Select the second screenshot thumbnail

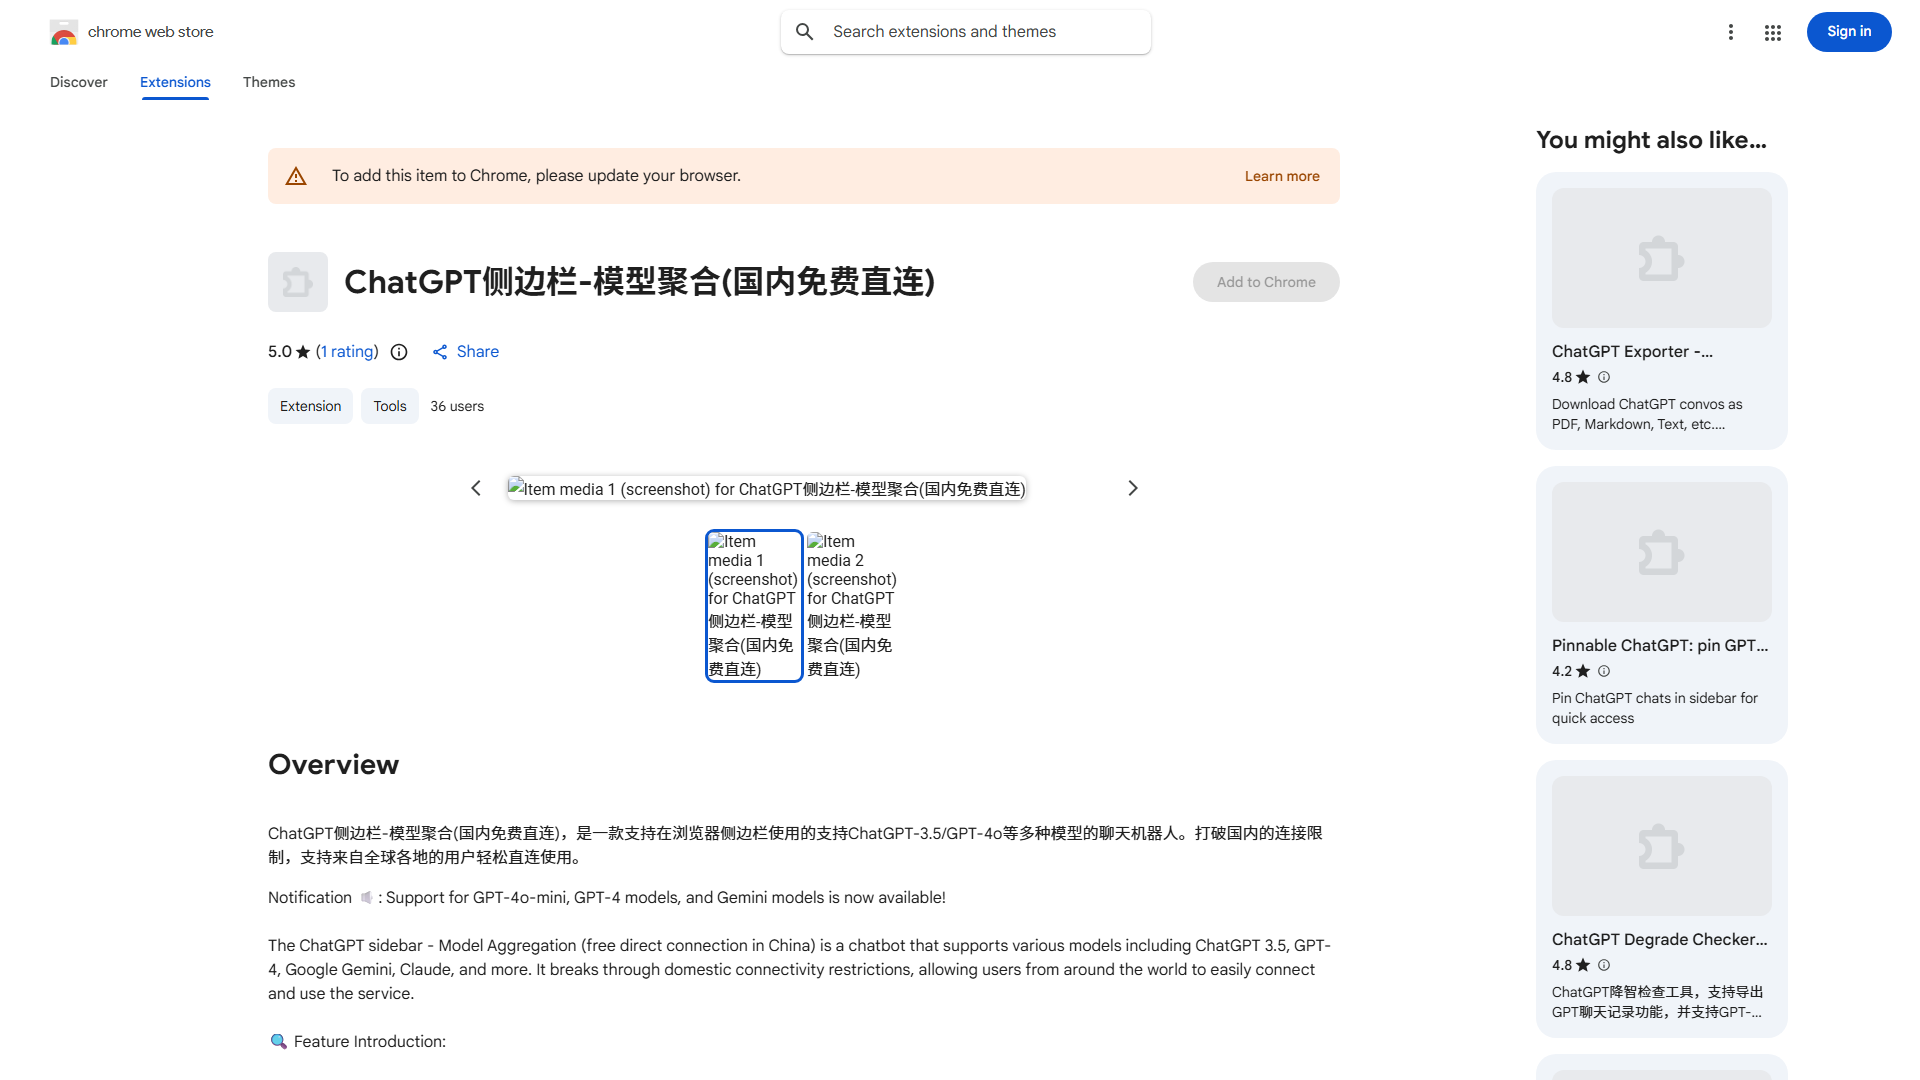851,605
